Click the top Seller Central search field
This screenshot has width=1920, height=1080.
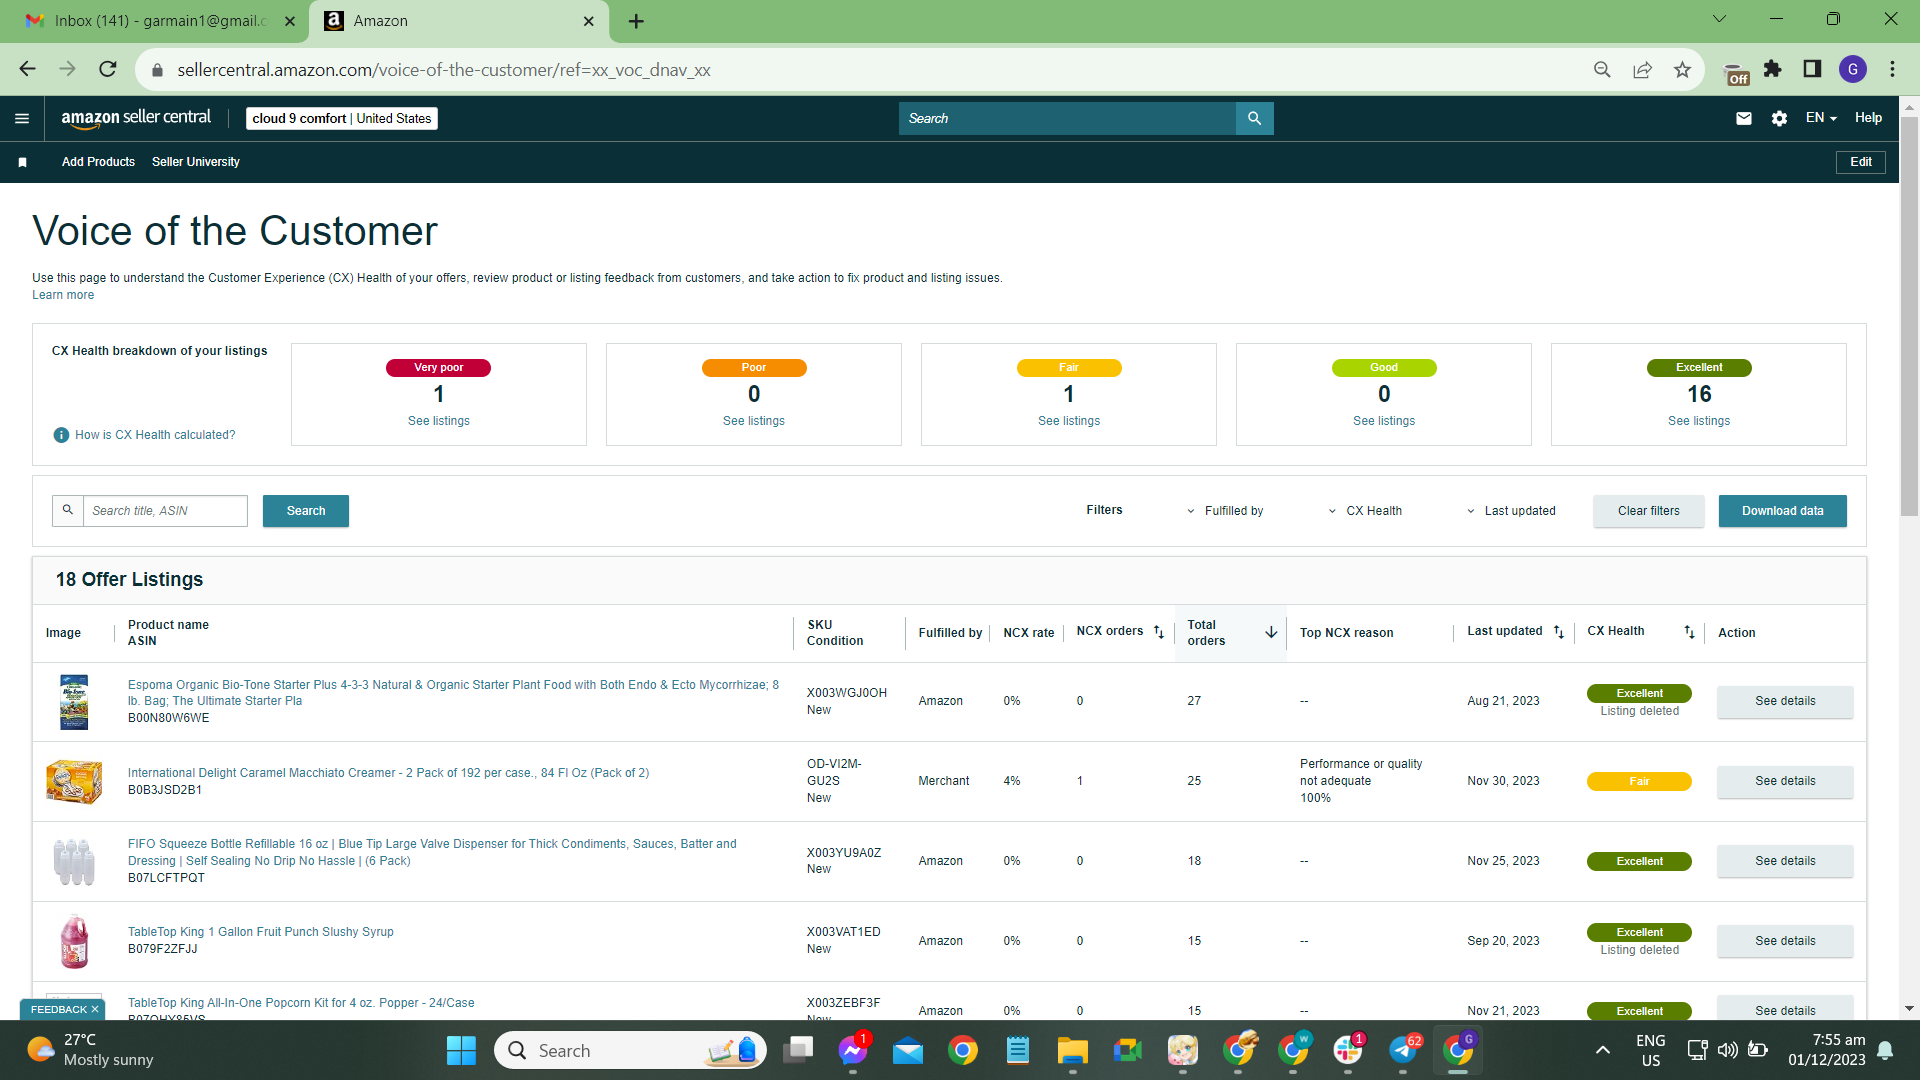click(x=1067, y=118)
